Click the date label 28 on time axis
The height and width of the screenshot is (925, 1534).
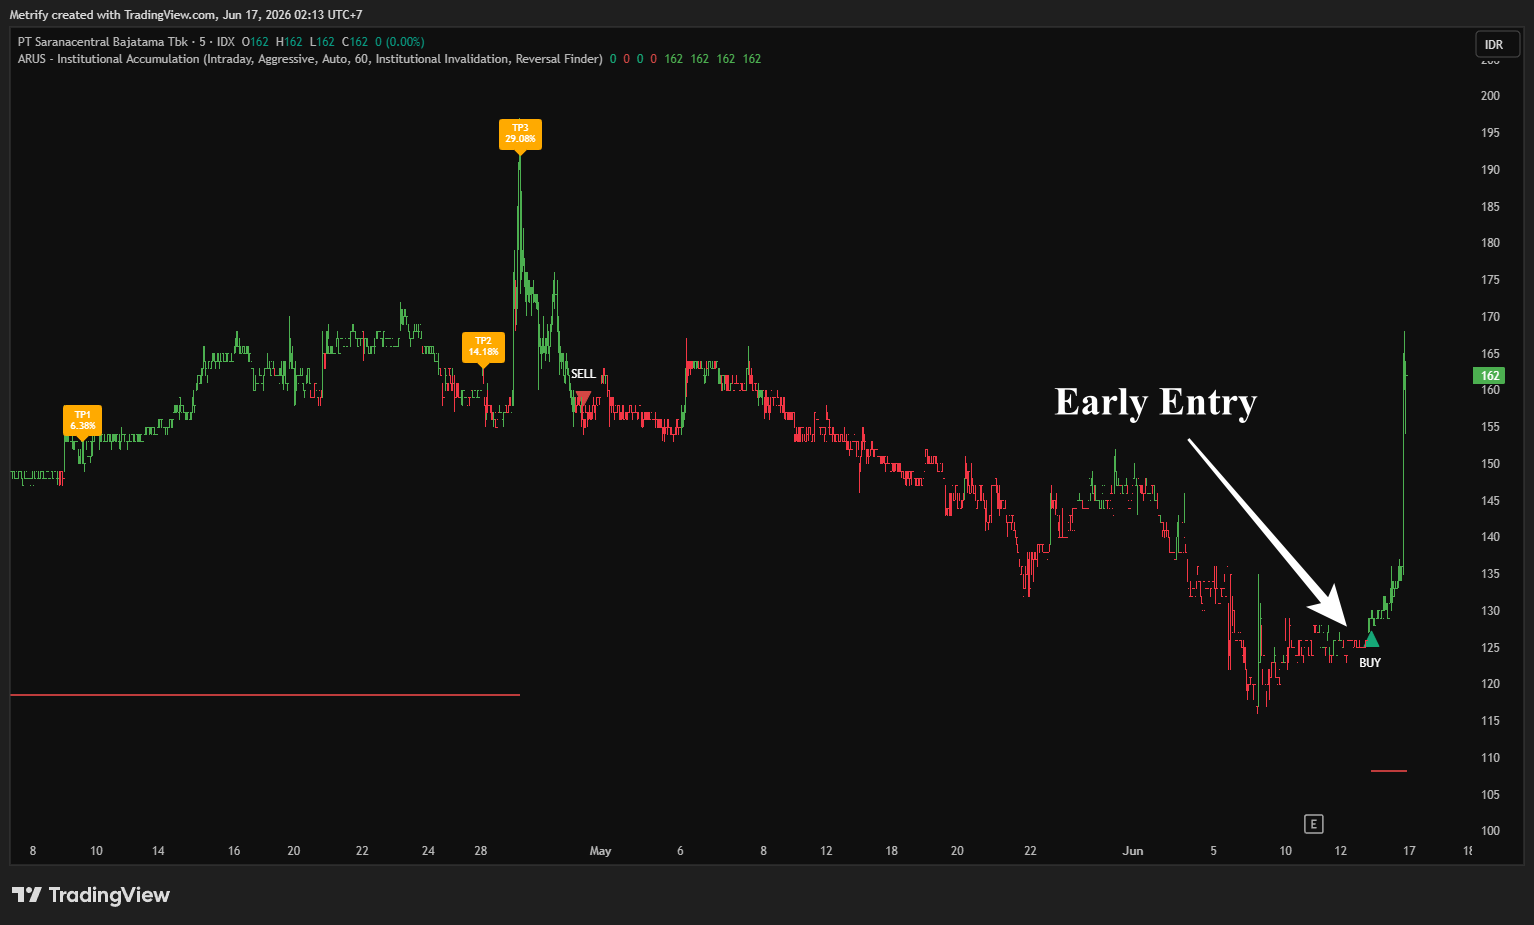(481, 851)
